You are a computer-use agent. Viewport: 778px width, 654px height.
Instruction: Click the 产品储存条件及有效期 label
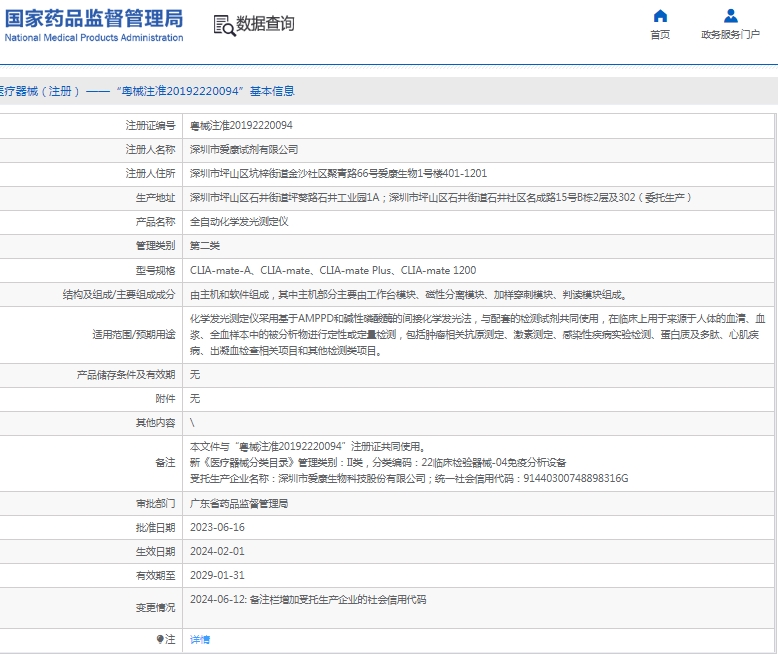(126, 375)
